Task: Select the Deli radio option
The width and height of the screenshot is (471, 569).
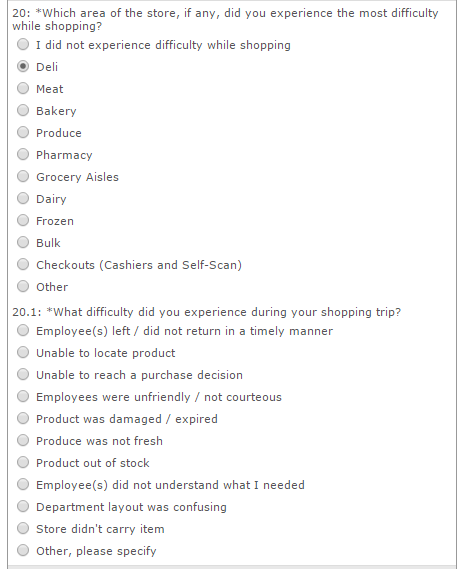Action: click(x=23, y=66)
